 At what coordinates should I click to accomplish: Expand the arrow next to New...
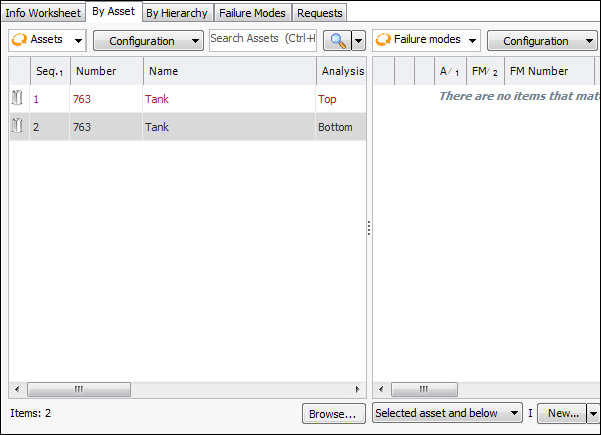pyautogui.click(x=593, y=413)
